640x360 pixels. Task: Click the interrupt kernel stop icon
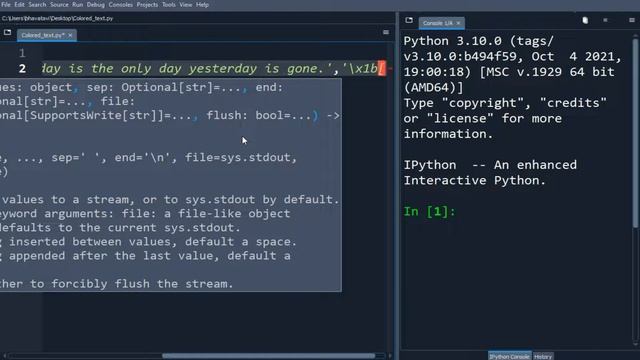pos(605,20)
